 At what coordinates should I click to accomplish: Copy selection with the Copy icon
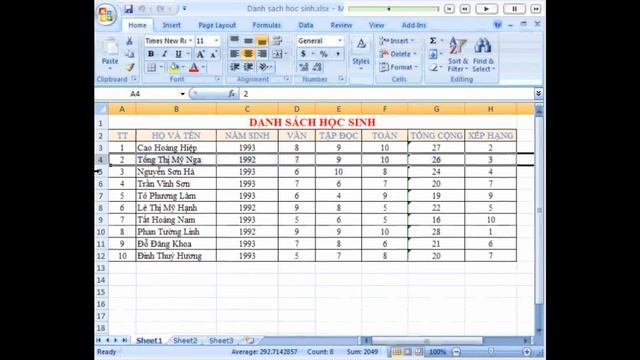(129, 54)
